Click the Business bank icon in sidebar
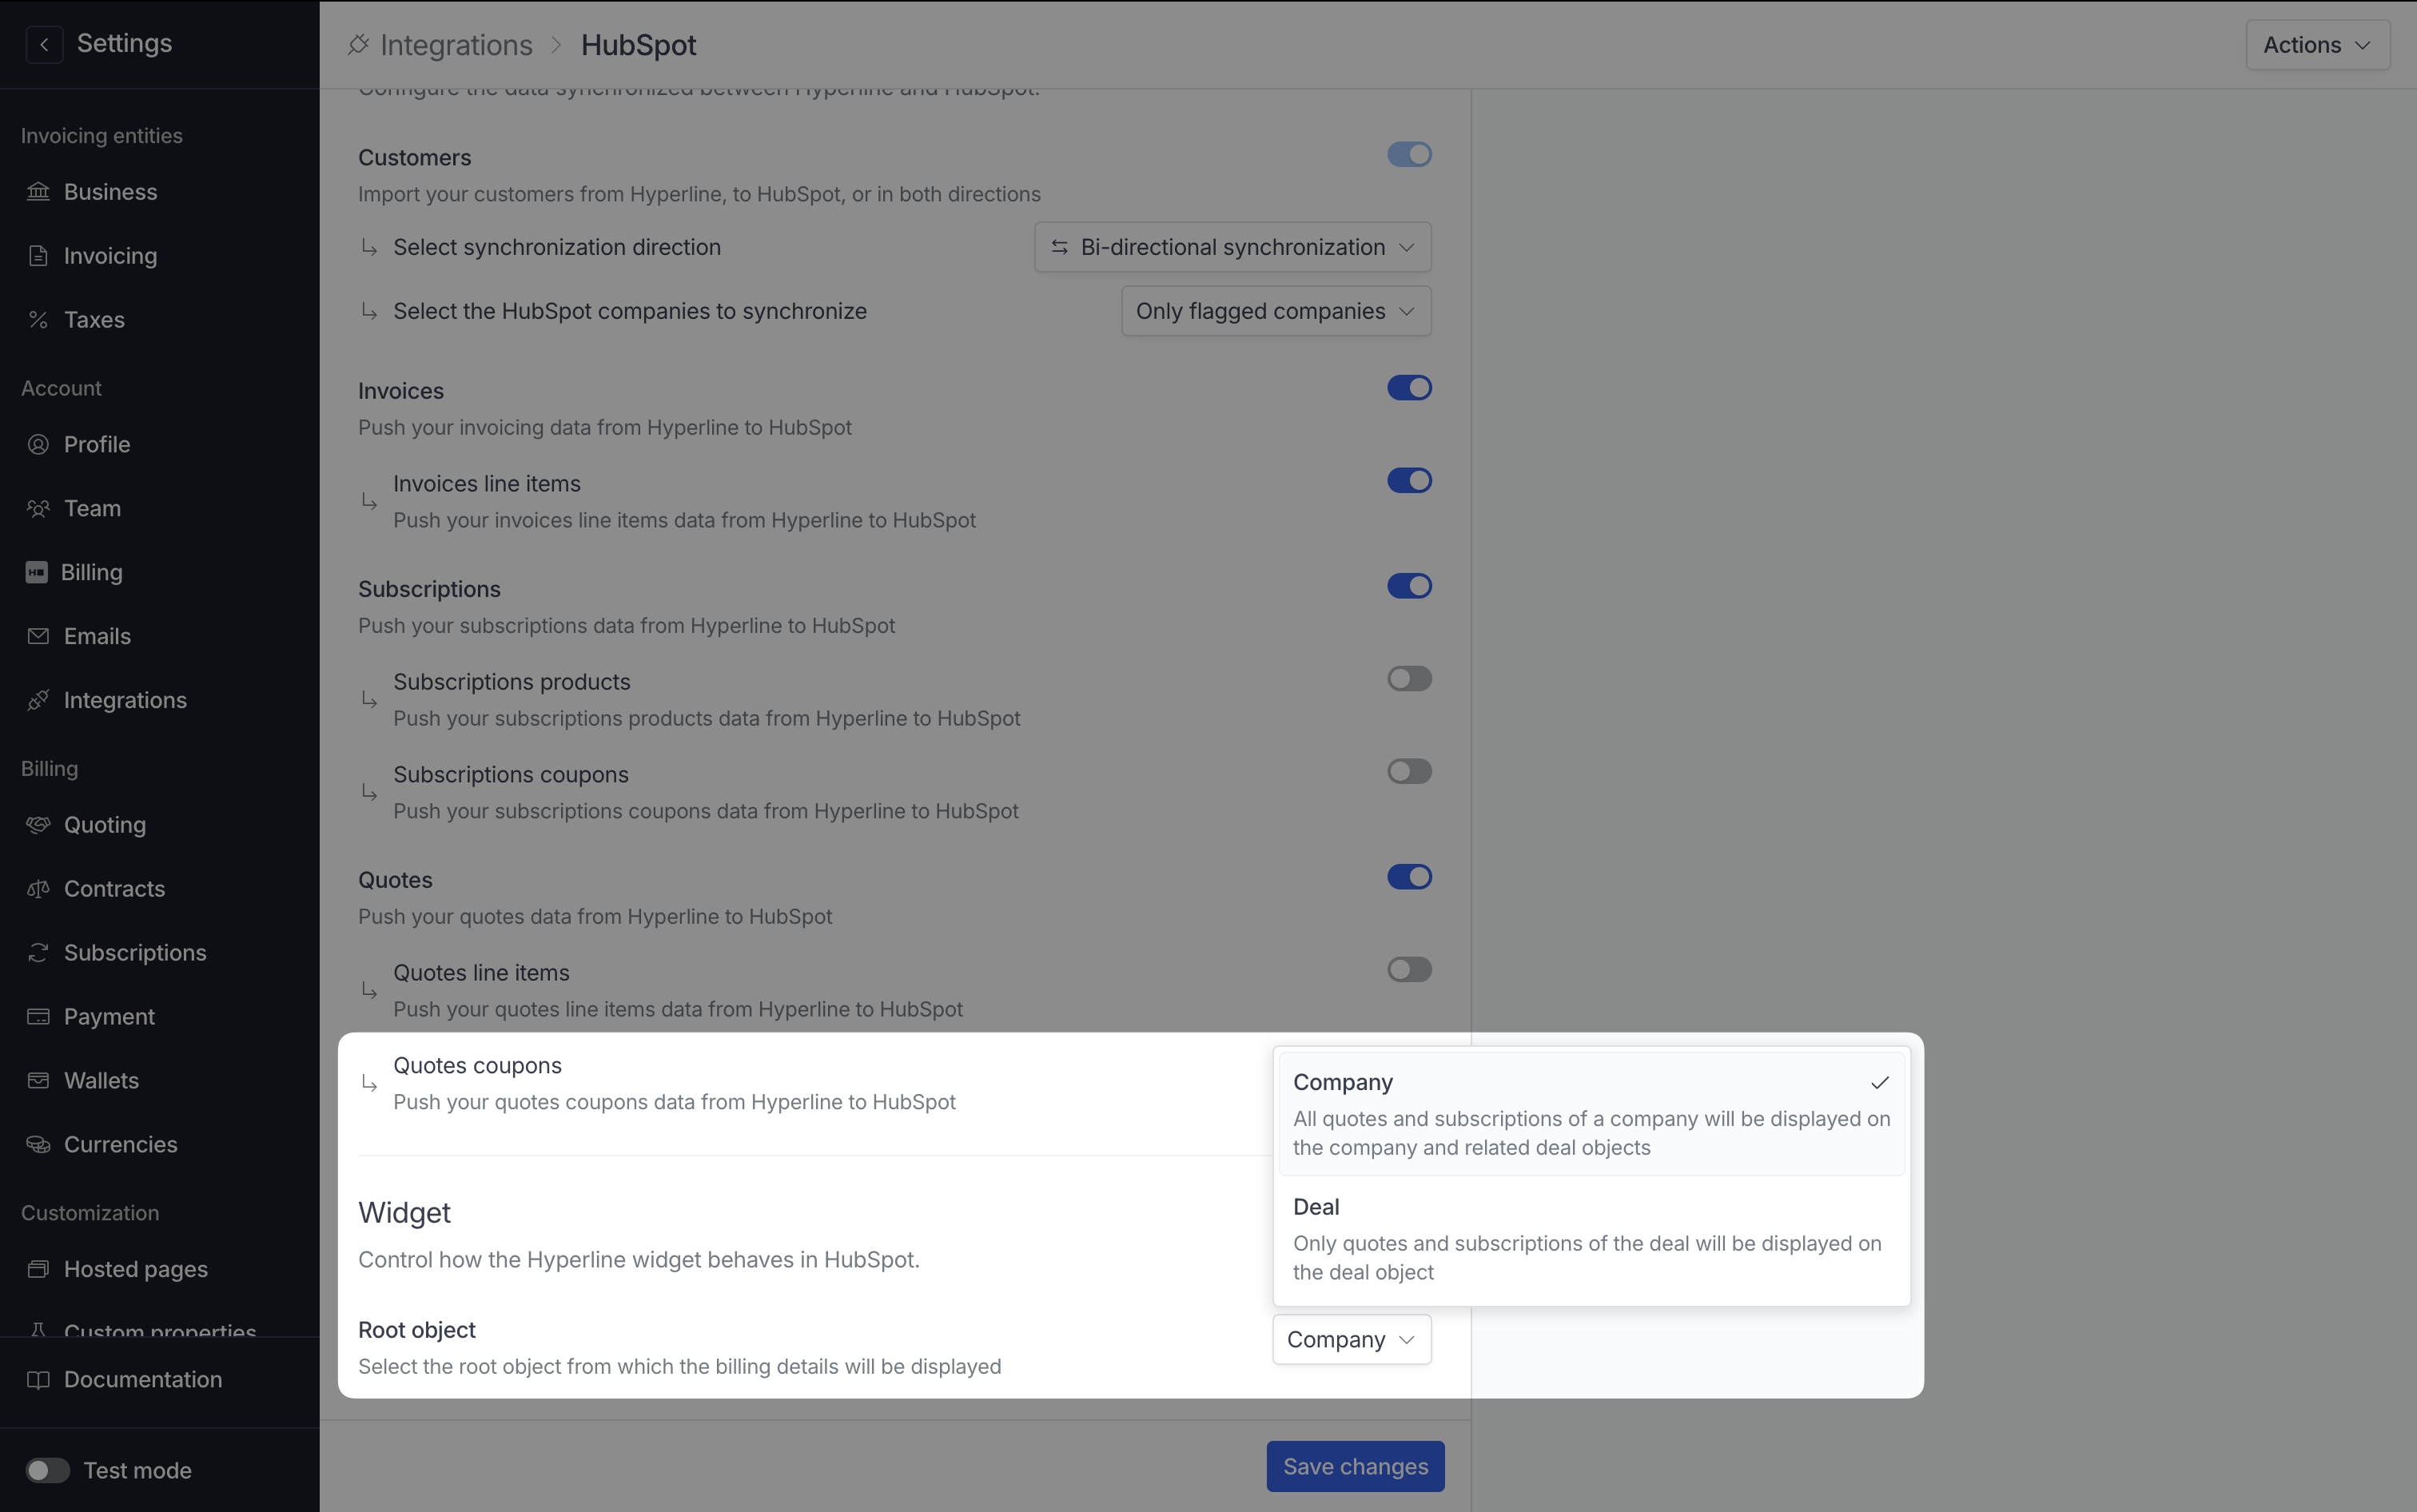 coord(38,191)
